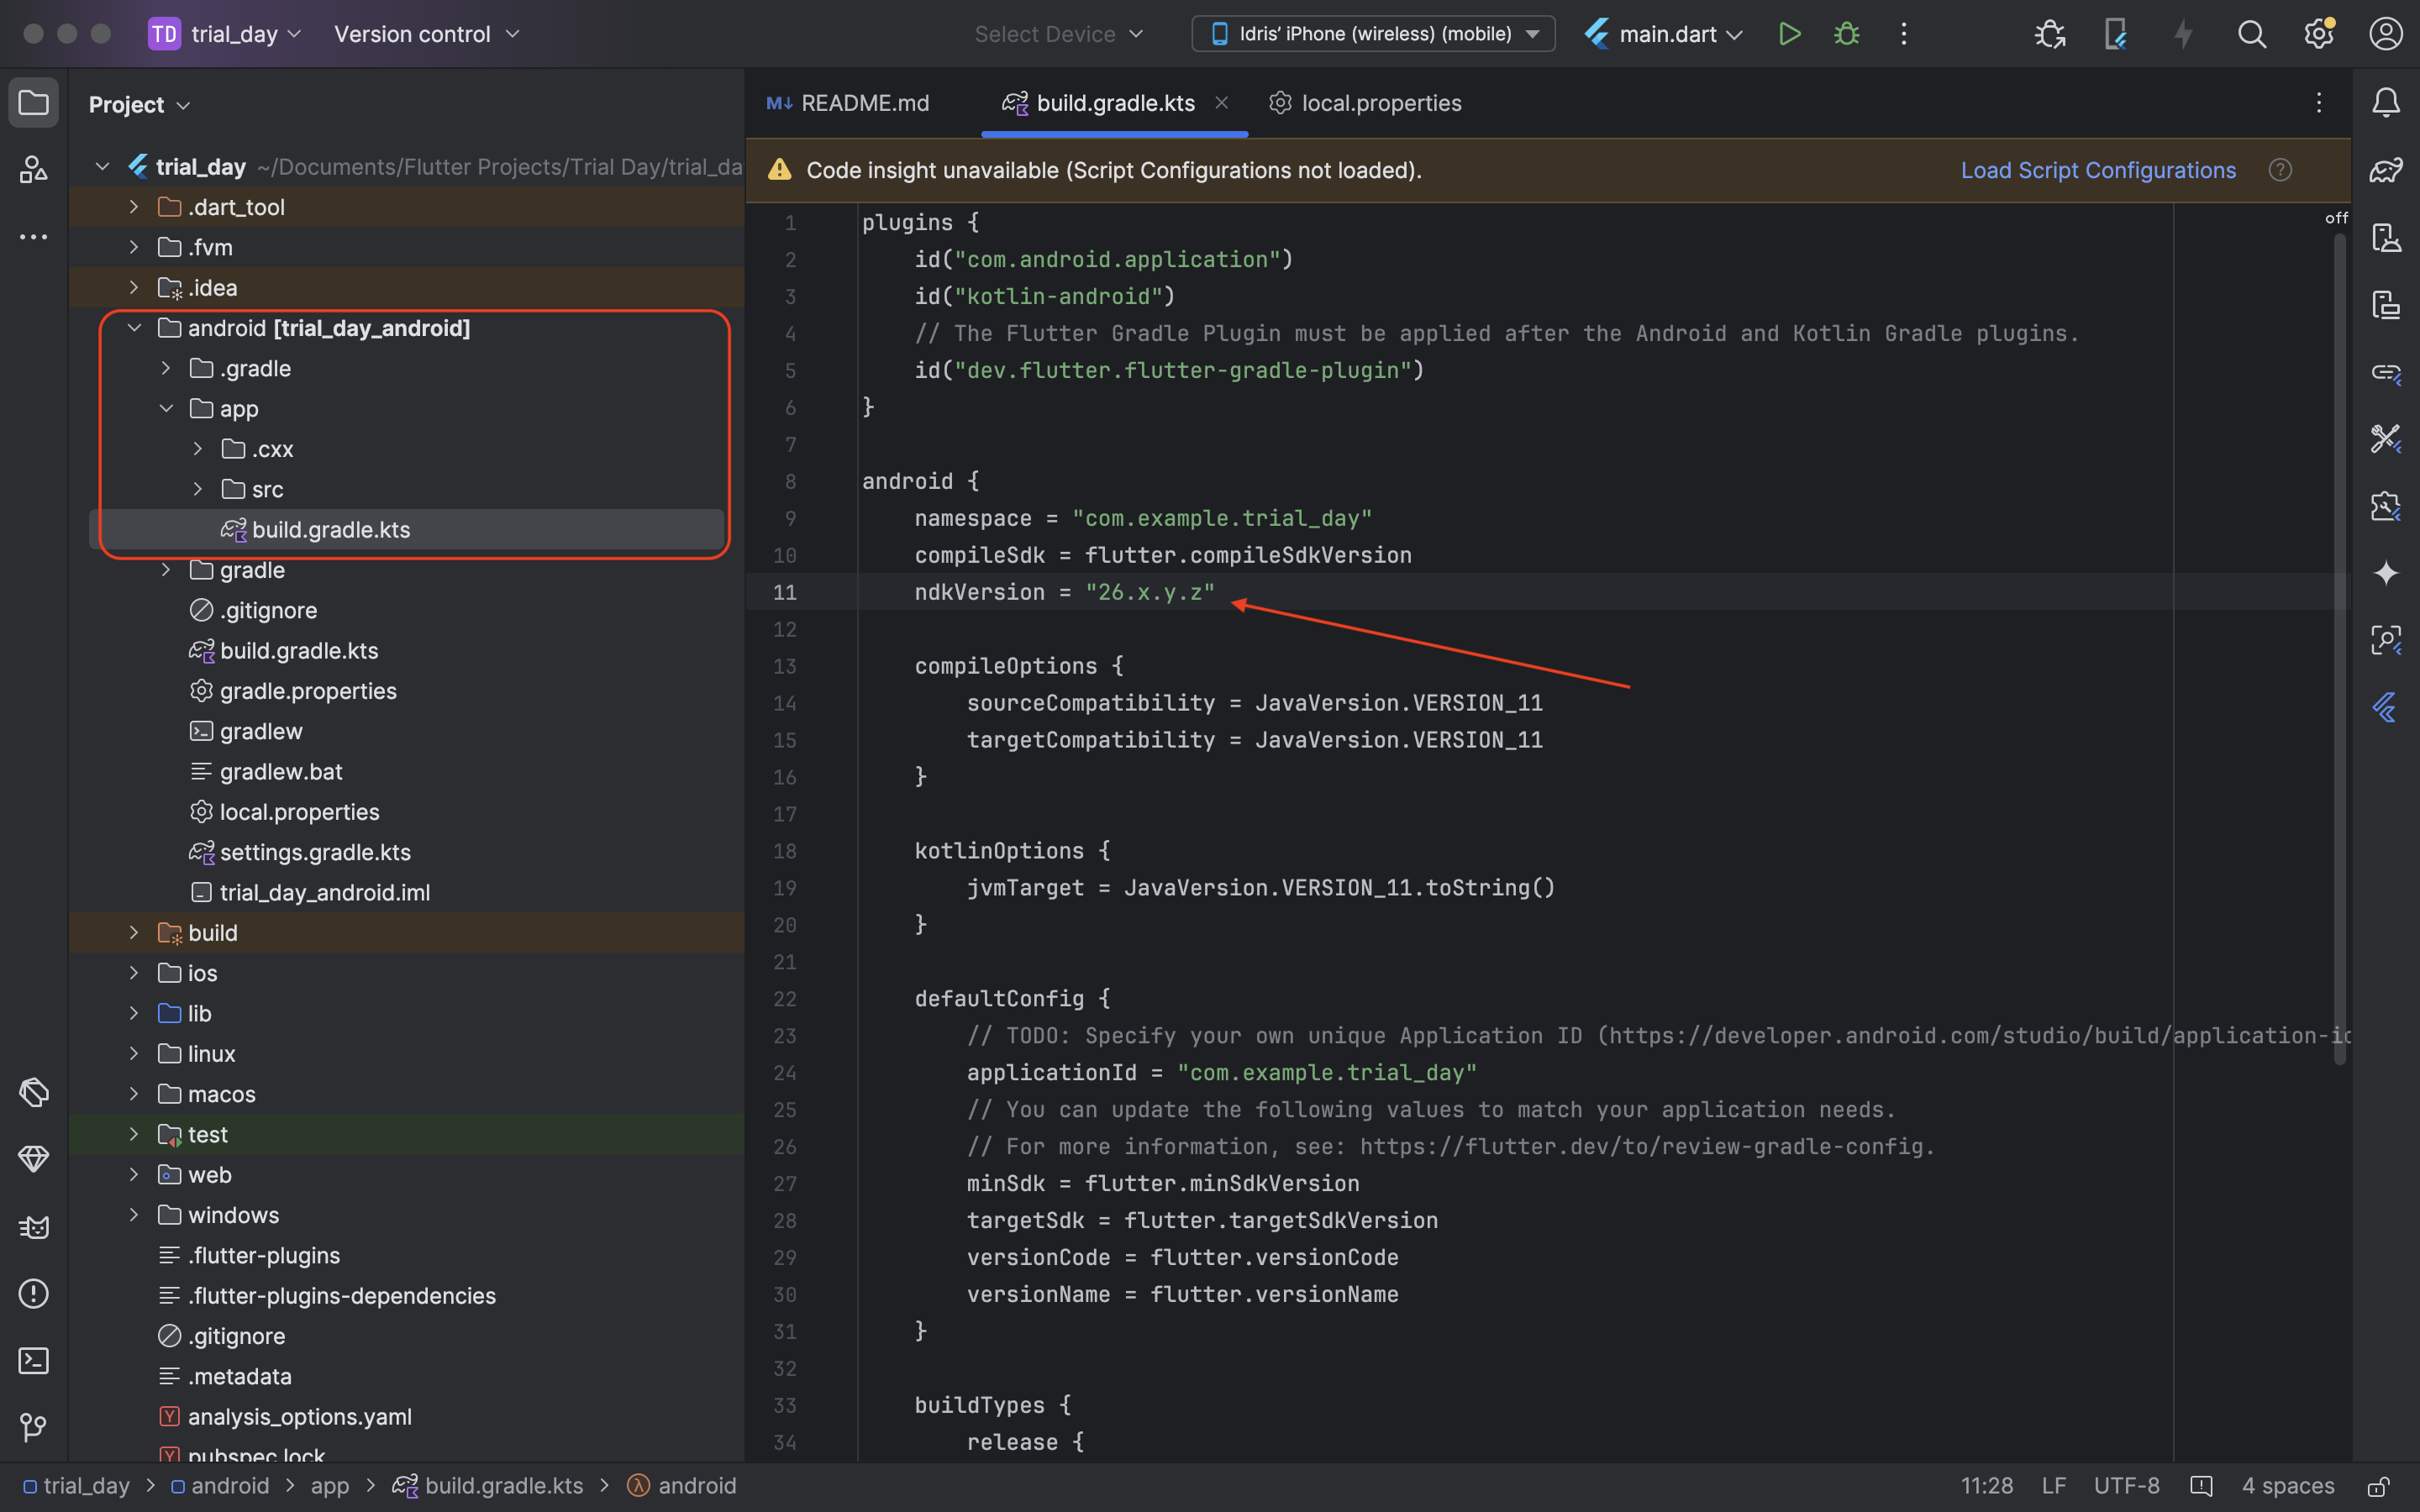The image size is (2420, 1512).
Task: Select .flutter-plugins-dependencies file
Action: (x=341, y=1296)
